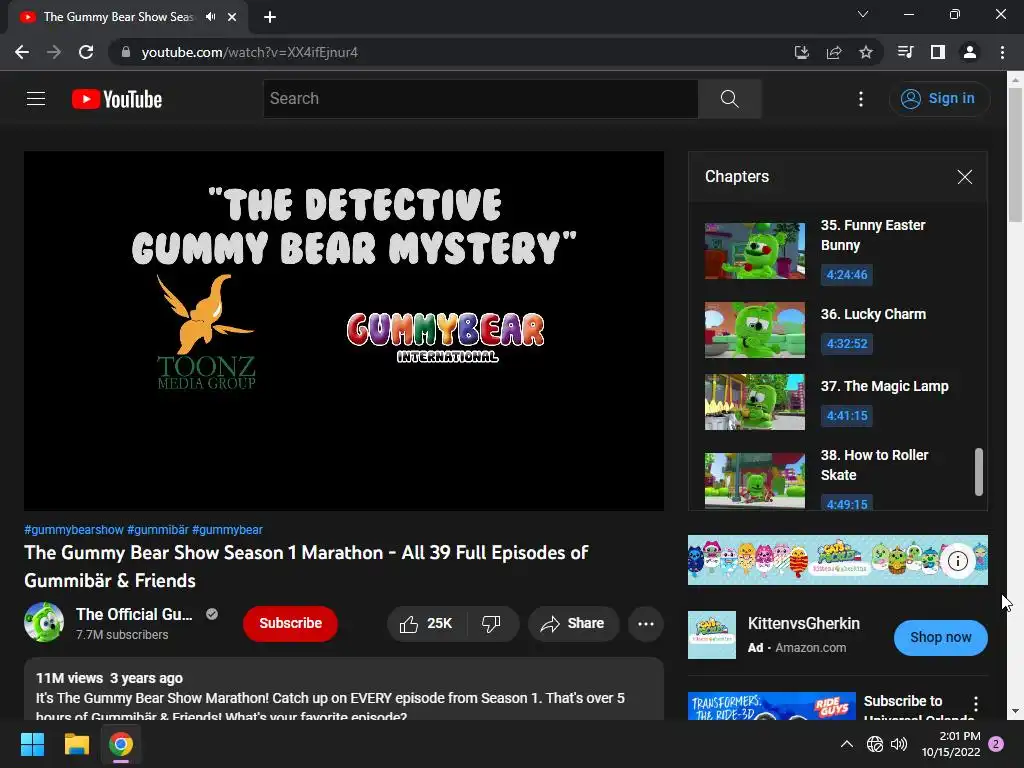View site lock information icon

pyautogui.click(x=126, y=52)
